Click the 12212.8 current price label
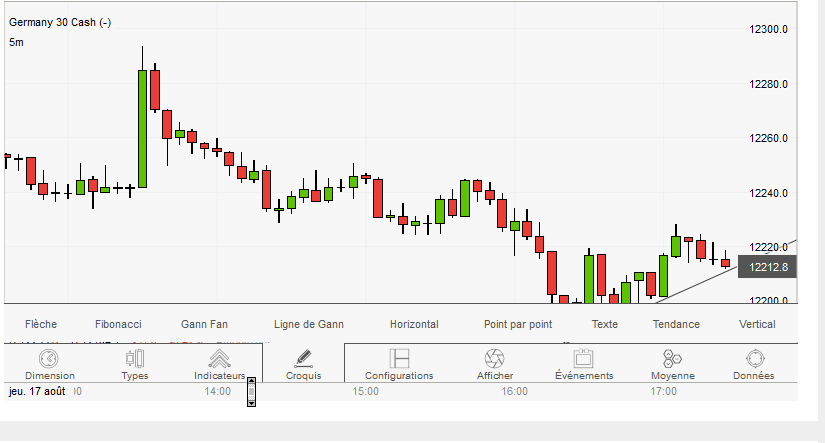825x443 pixels. pos(767,267)
